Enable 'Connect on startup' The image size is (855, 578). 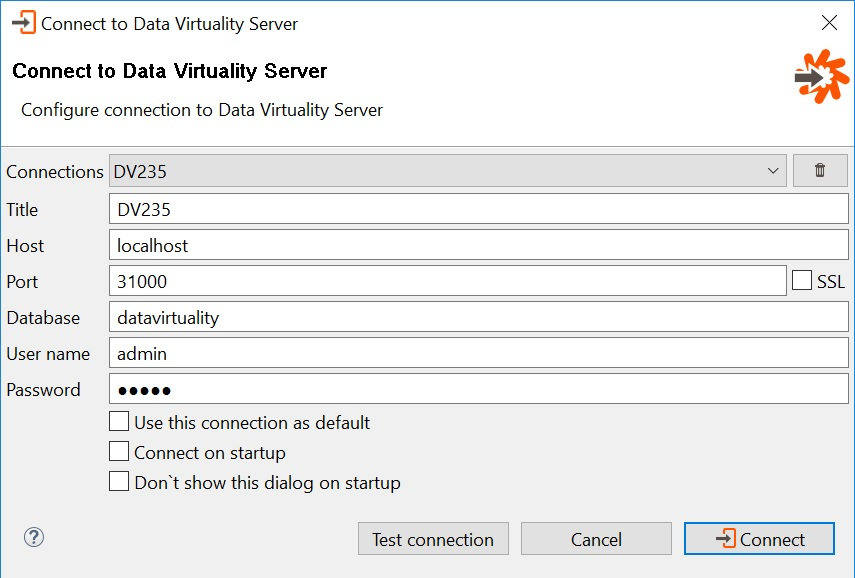(119, 452)
